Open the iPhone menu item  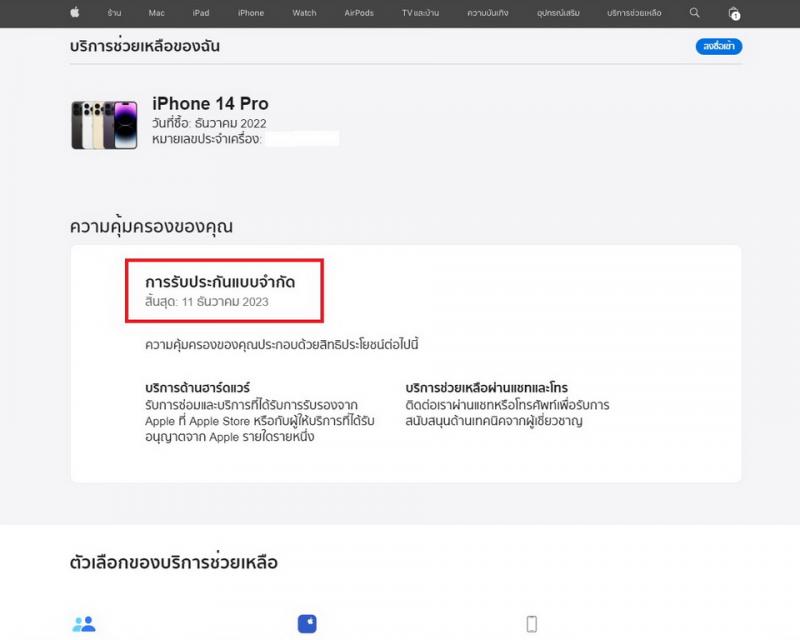(251, 13)
